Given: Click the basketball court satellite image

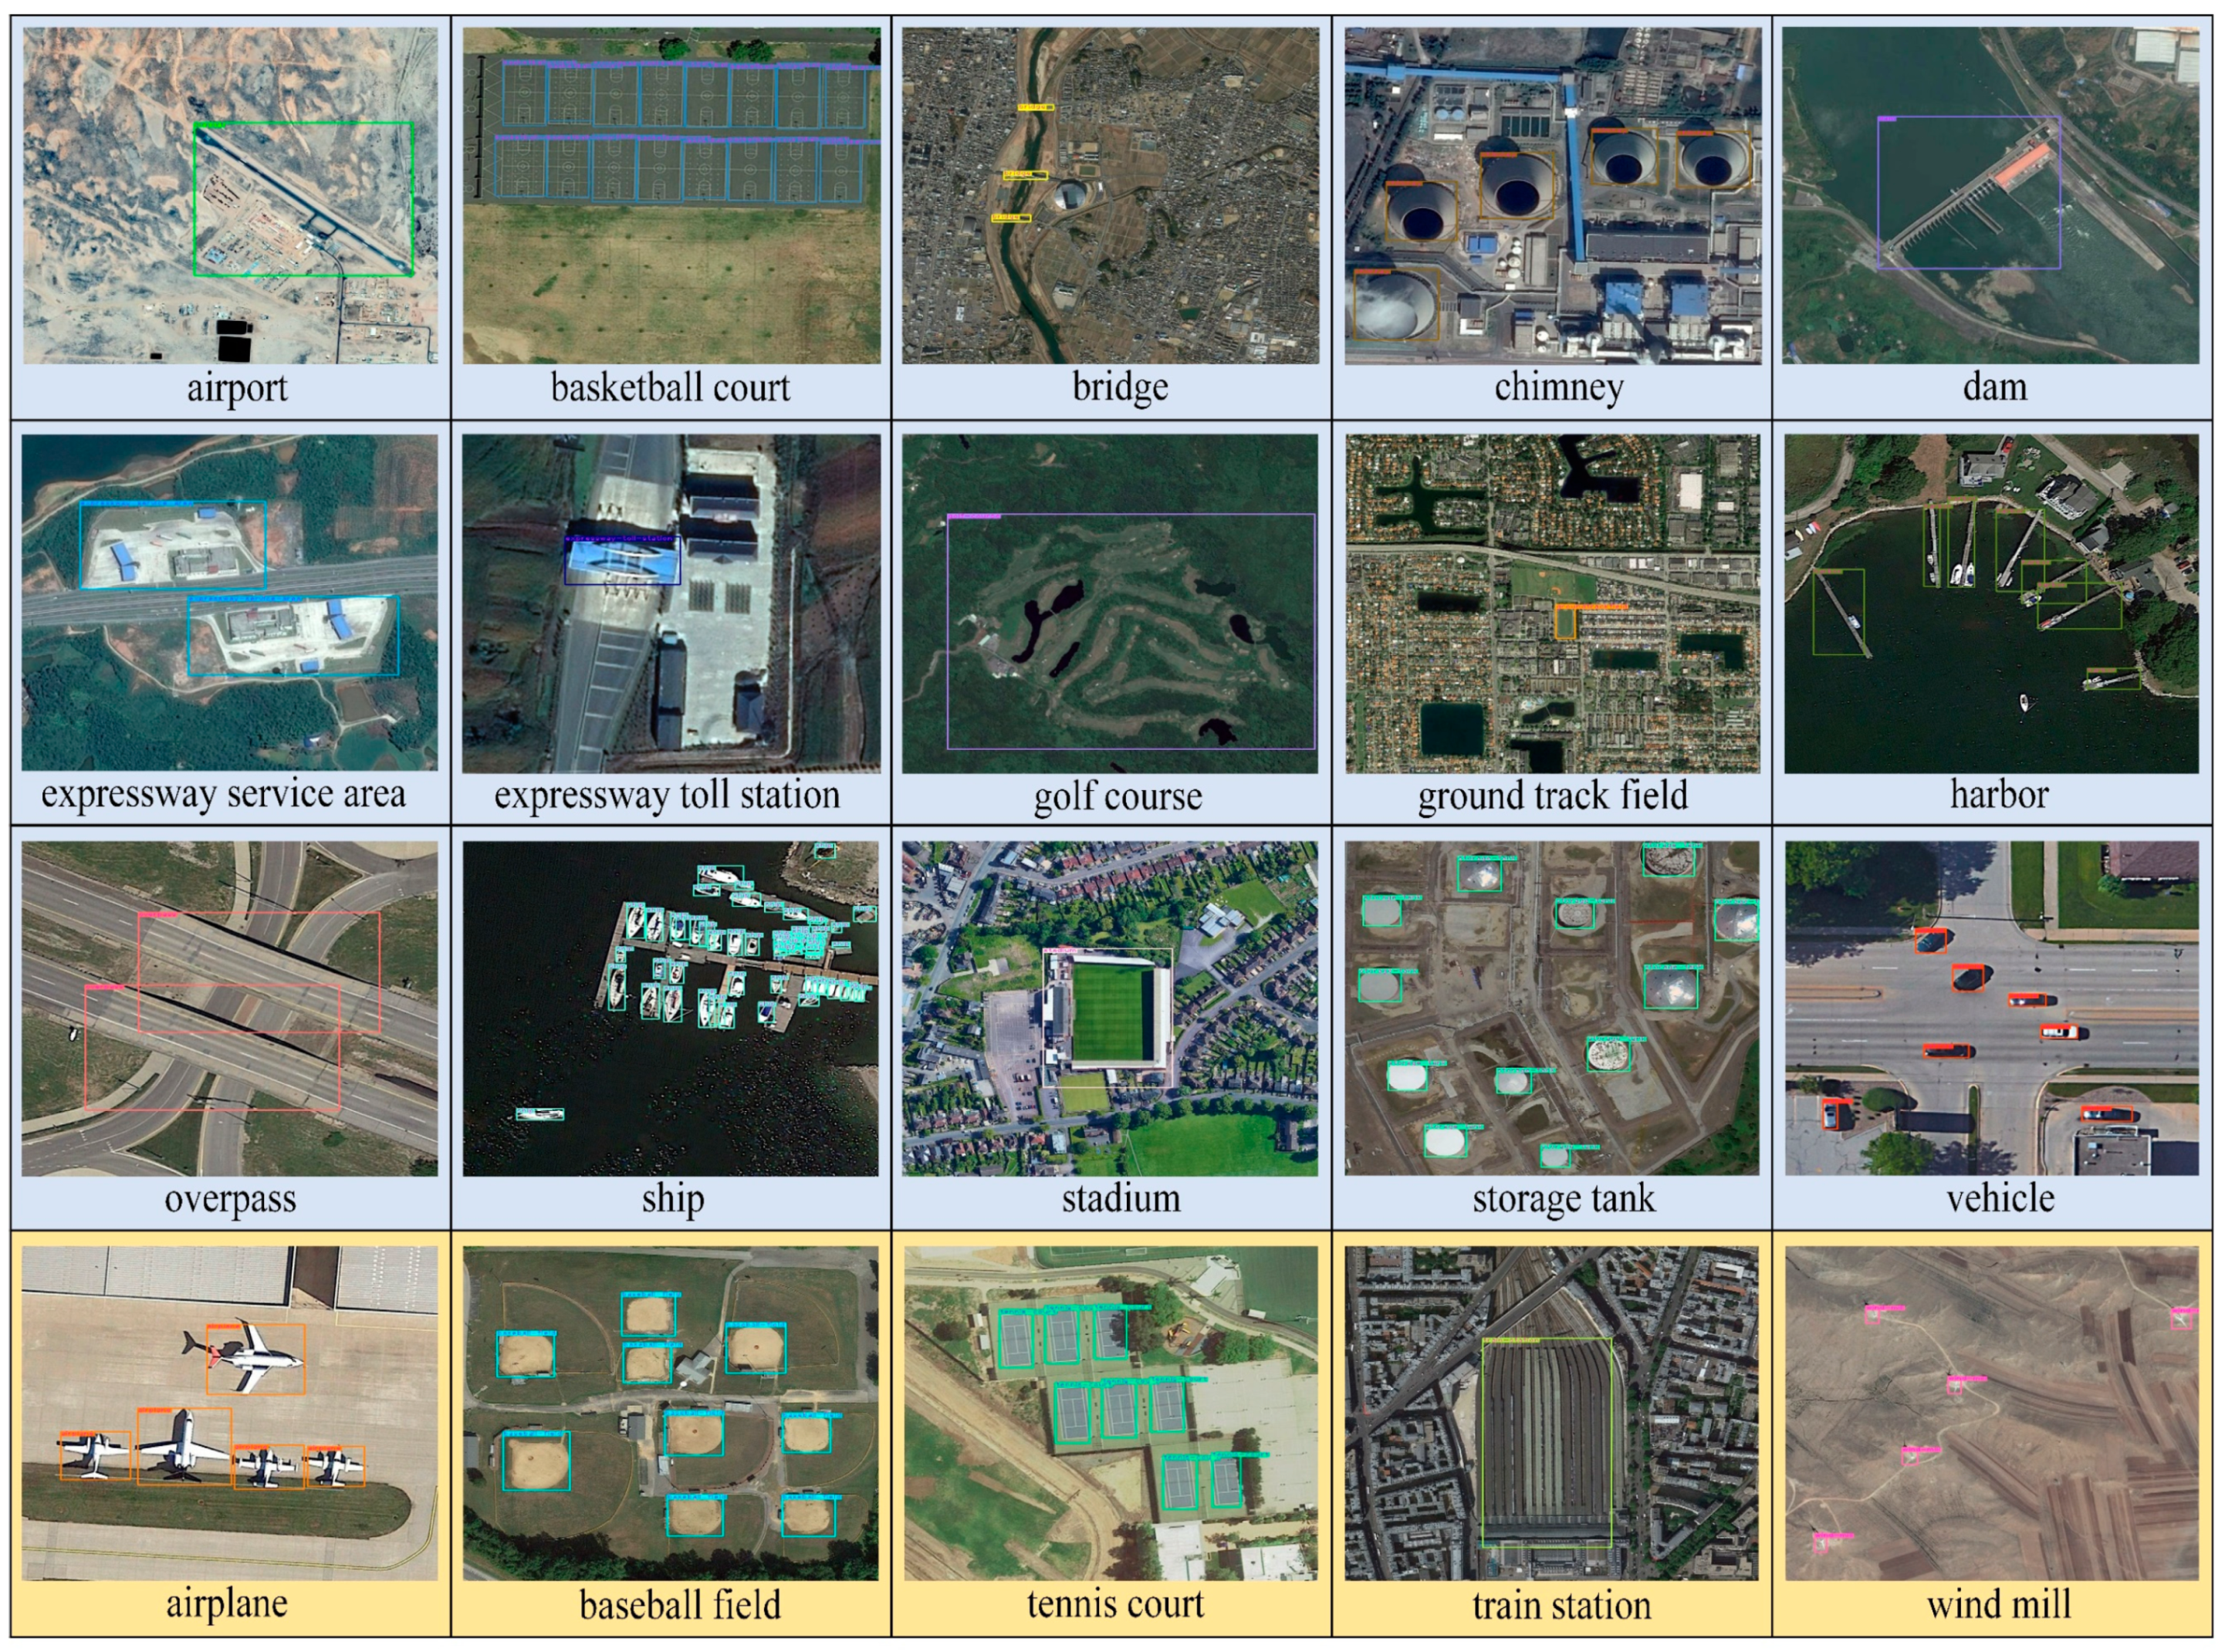Looking at the screenshot, I should coord(671,195).
